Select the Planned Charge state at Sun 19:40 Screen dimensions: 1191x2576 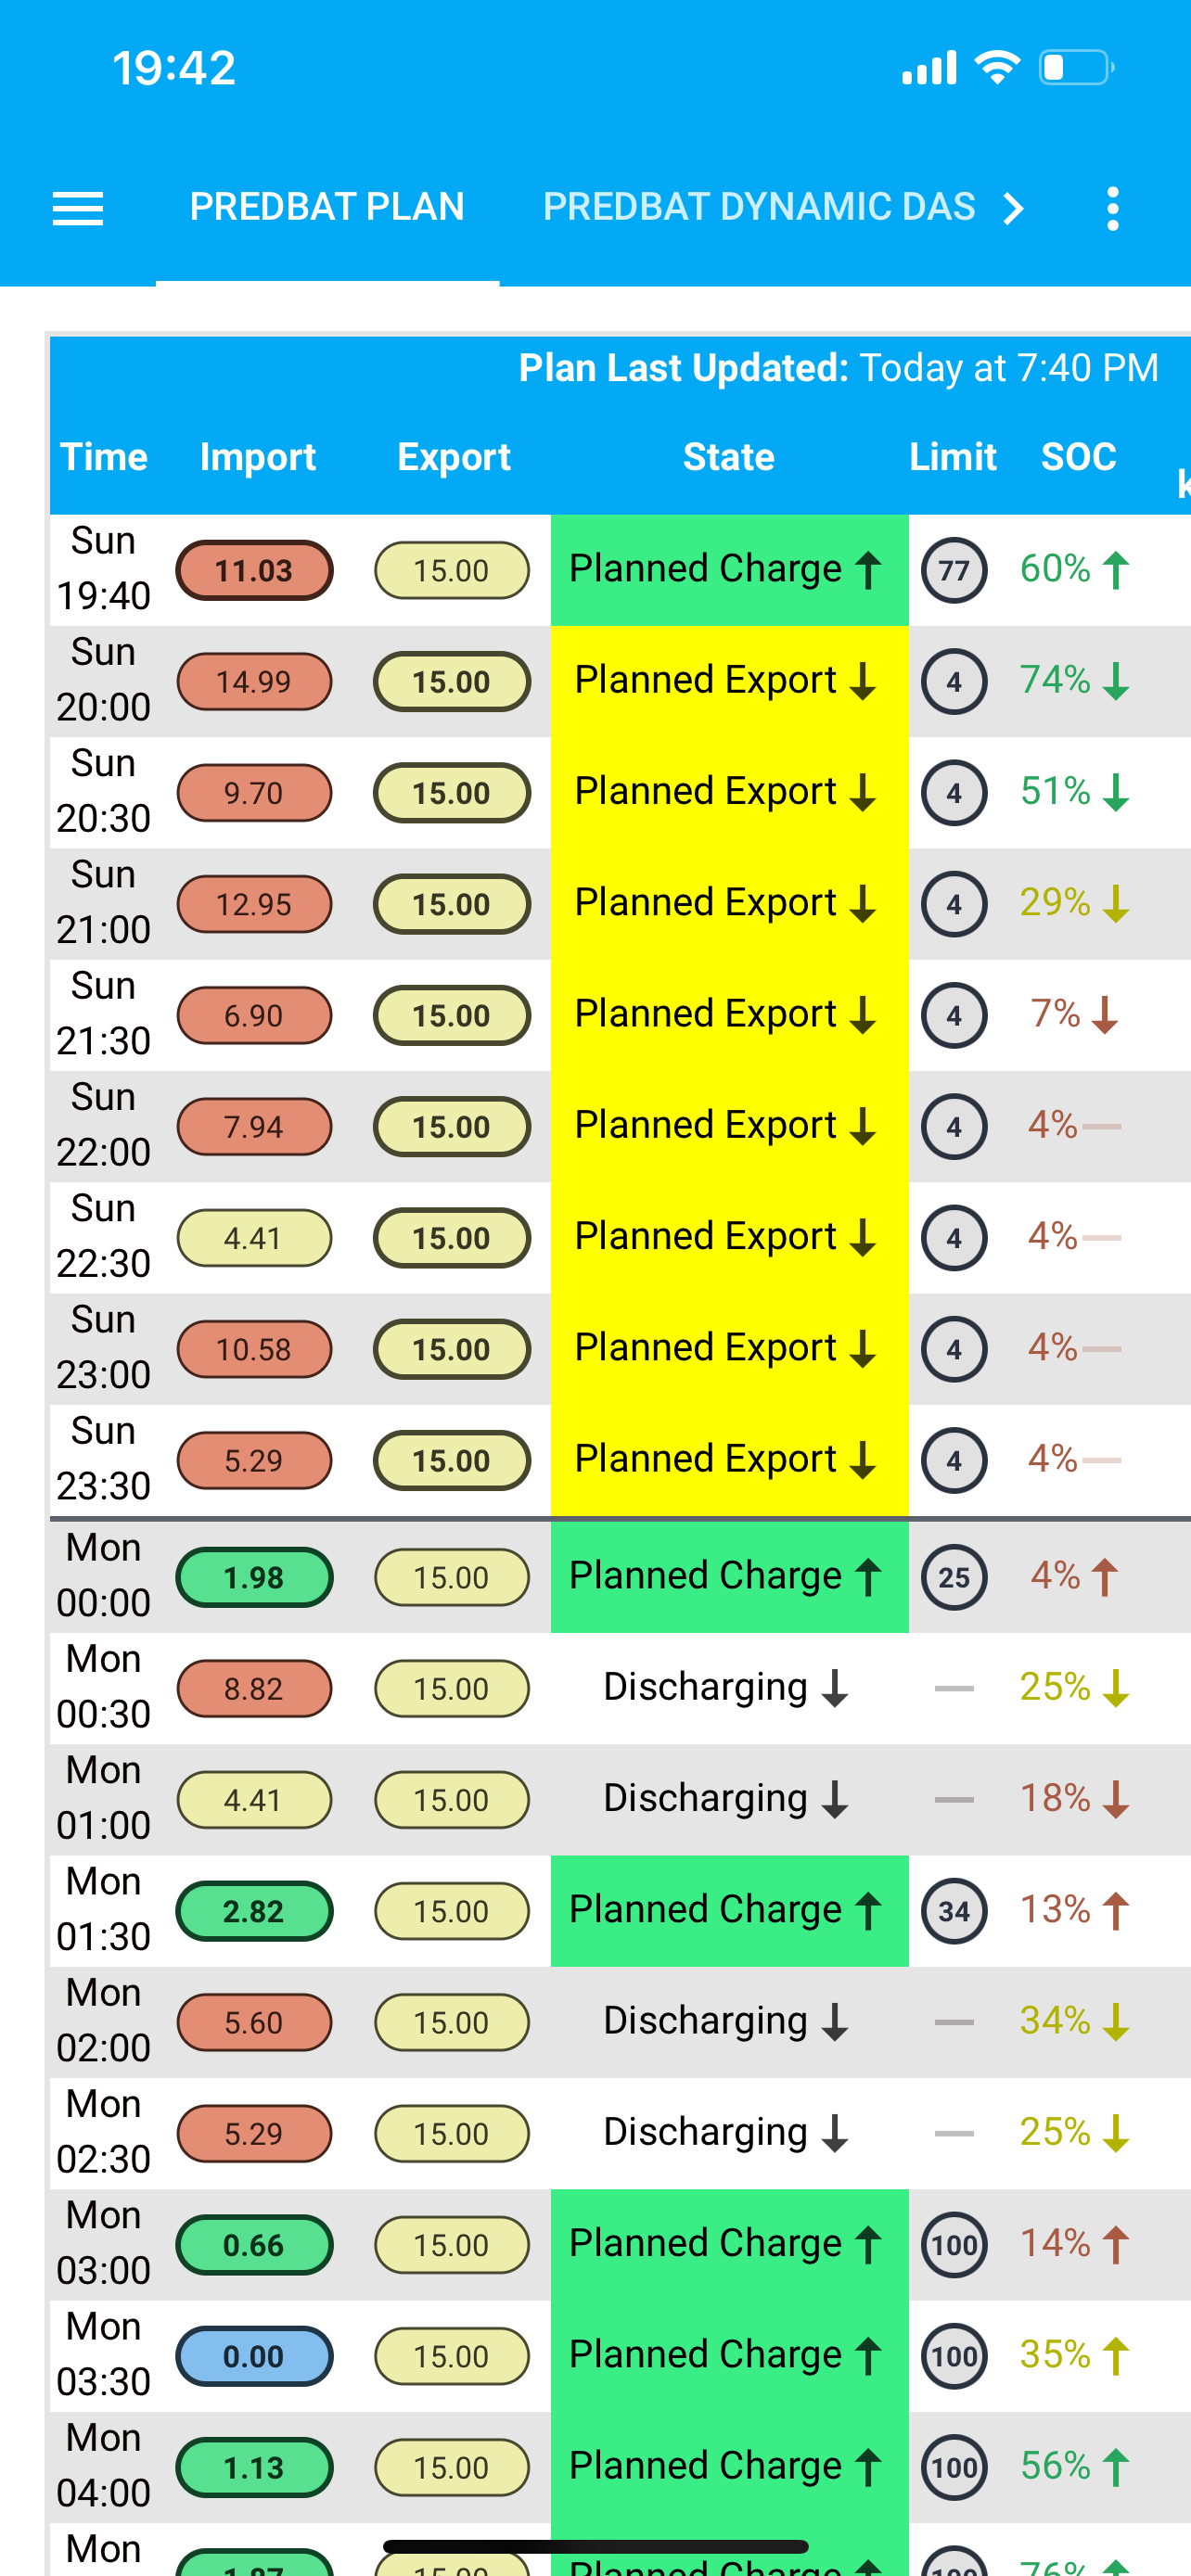729,570
